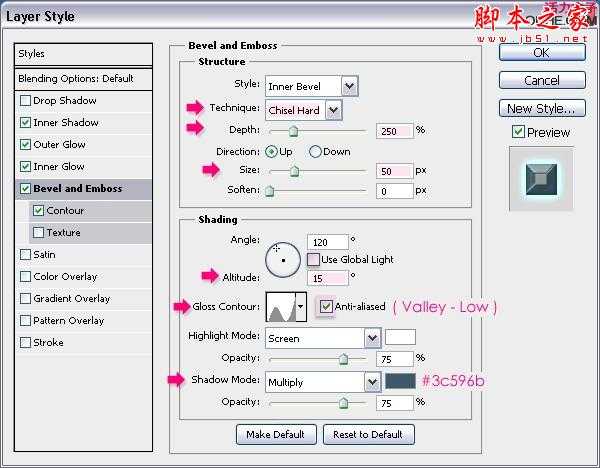Screen dimensions: 600x468
Task: Select the Inner Shadow effect row
Action: 83,123
